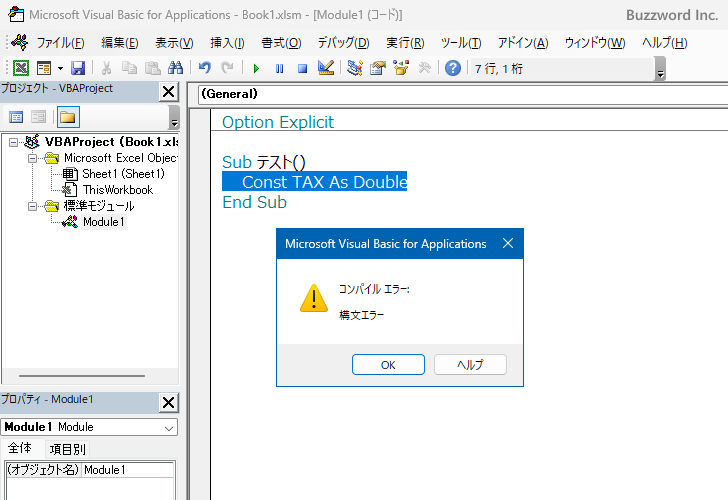Close the プロパティ - Module1 panel
The width and height of the screenshot is (728, 500).
[x=169, y=403]
